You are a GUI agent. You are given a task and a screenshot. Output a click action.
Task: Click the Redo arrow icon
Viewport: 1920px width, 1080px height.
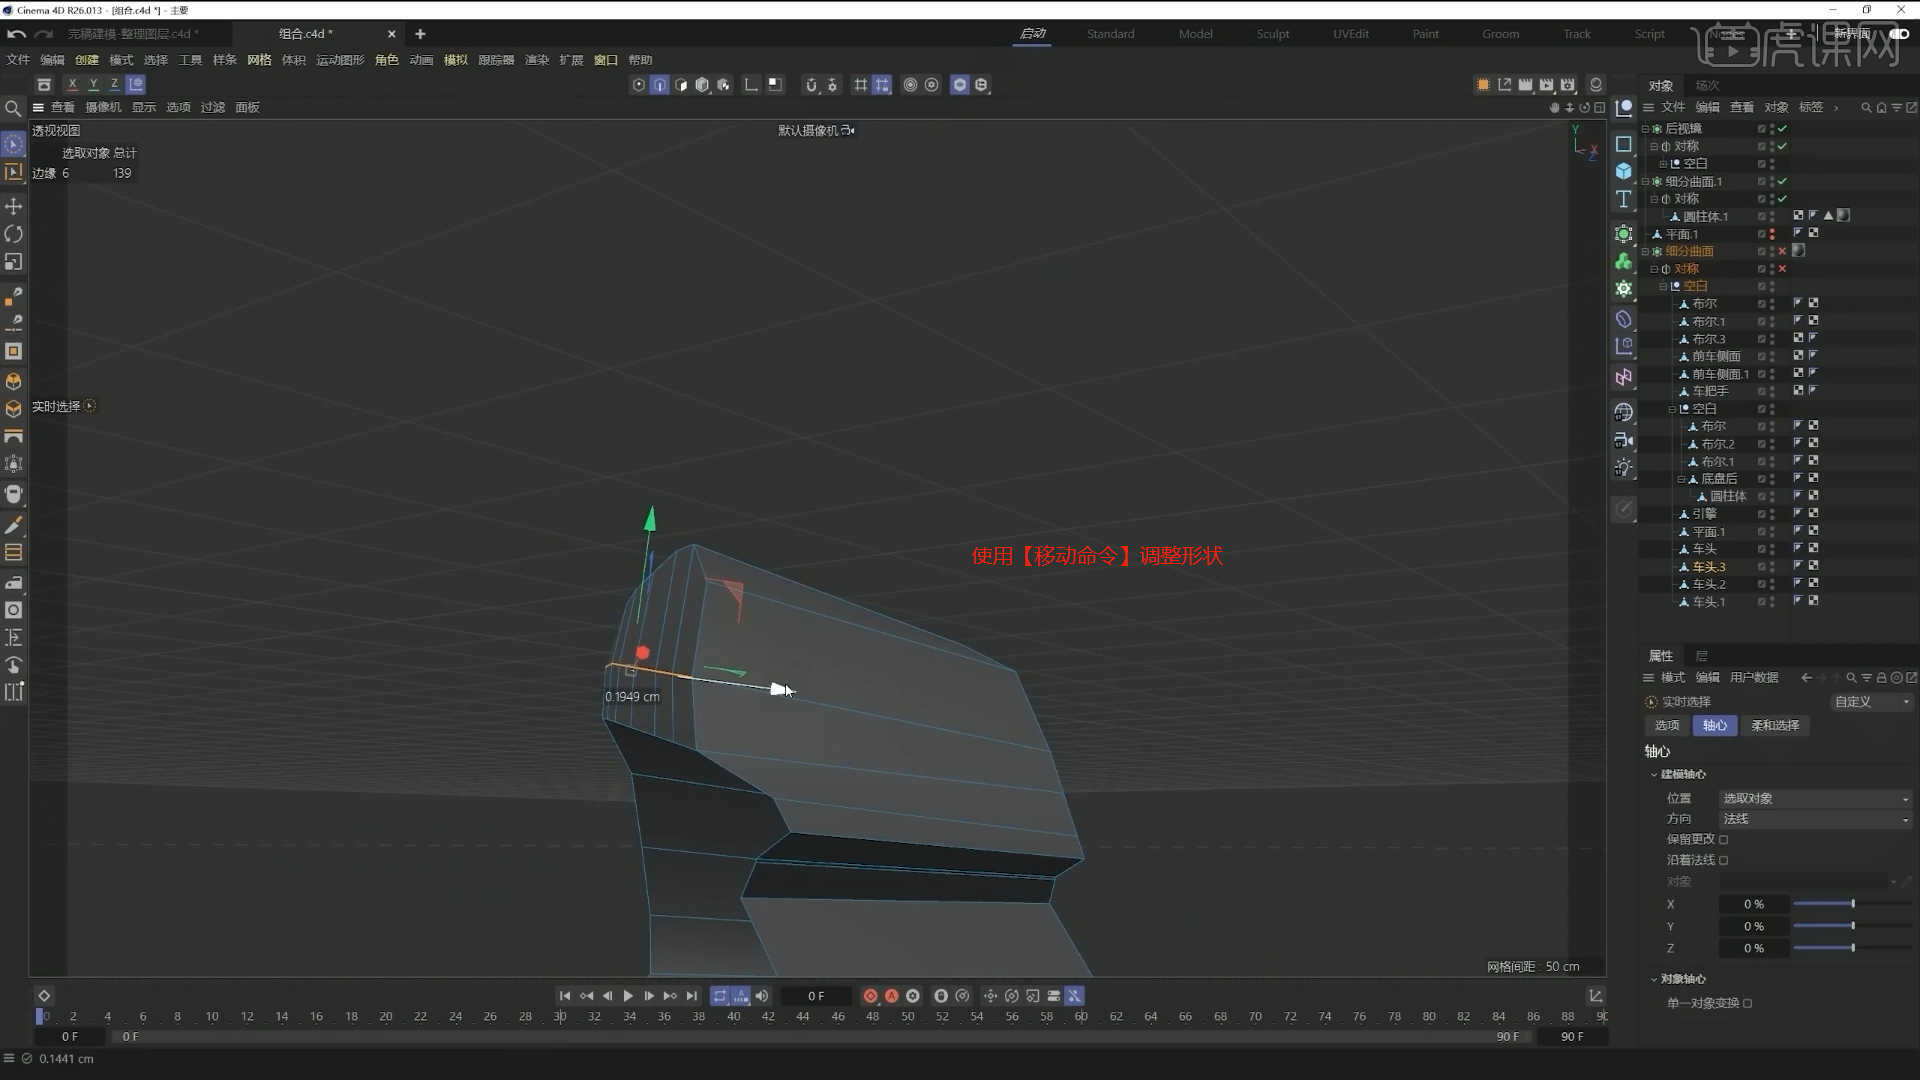coord(43,34)
